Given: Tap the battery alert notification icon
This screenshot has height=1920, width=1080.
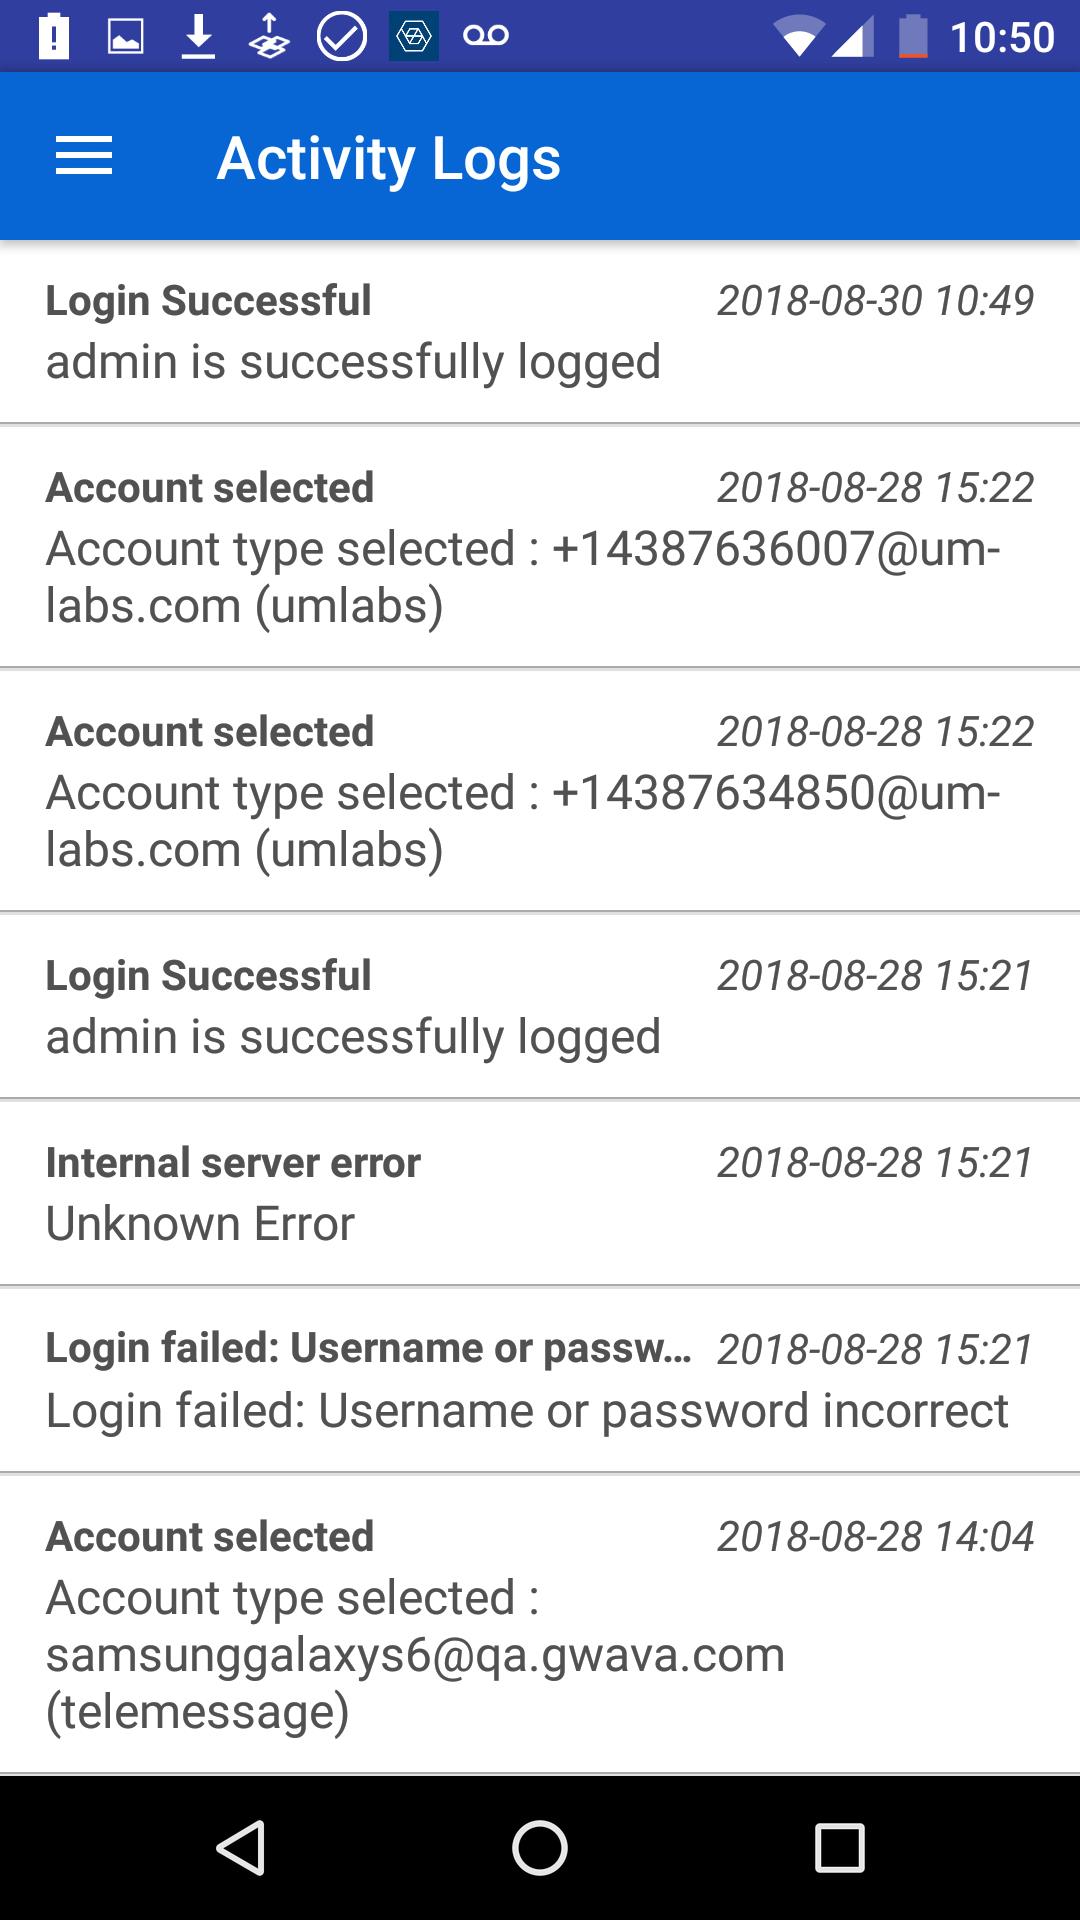Looking at the screenshot, I should 54,37.
